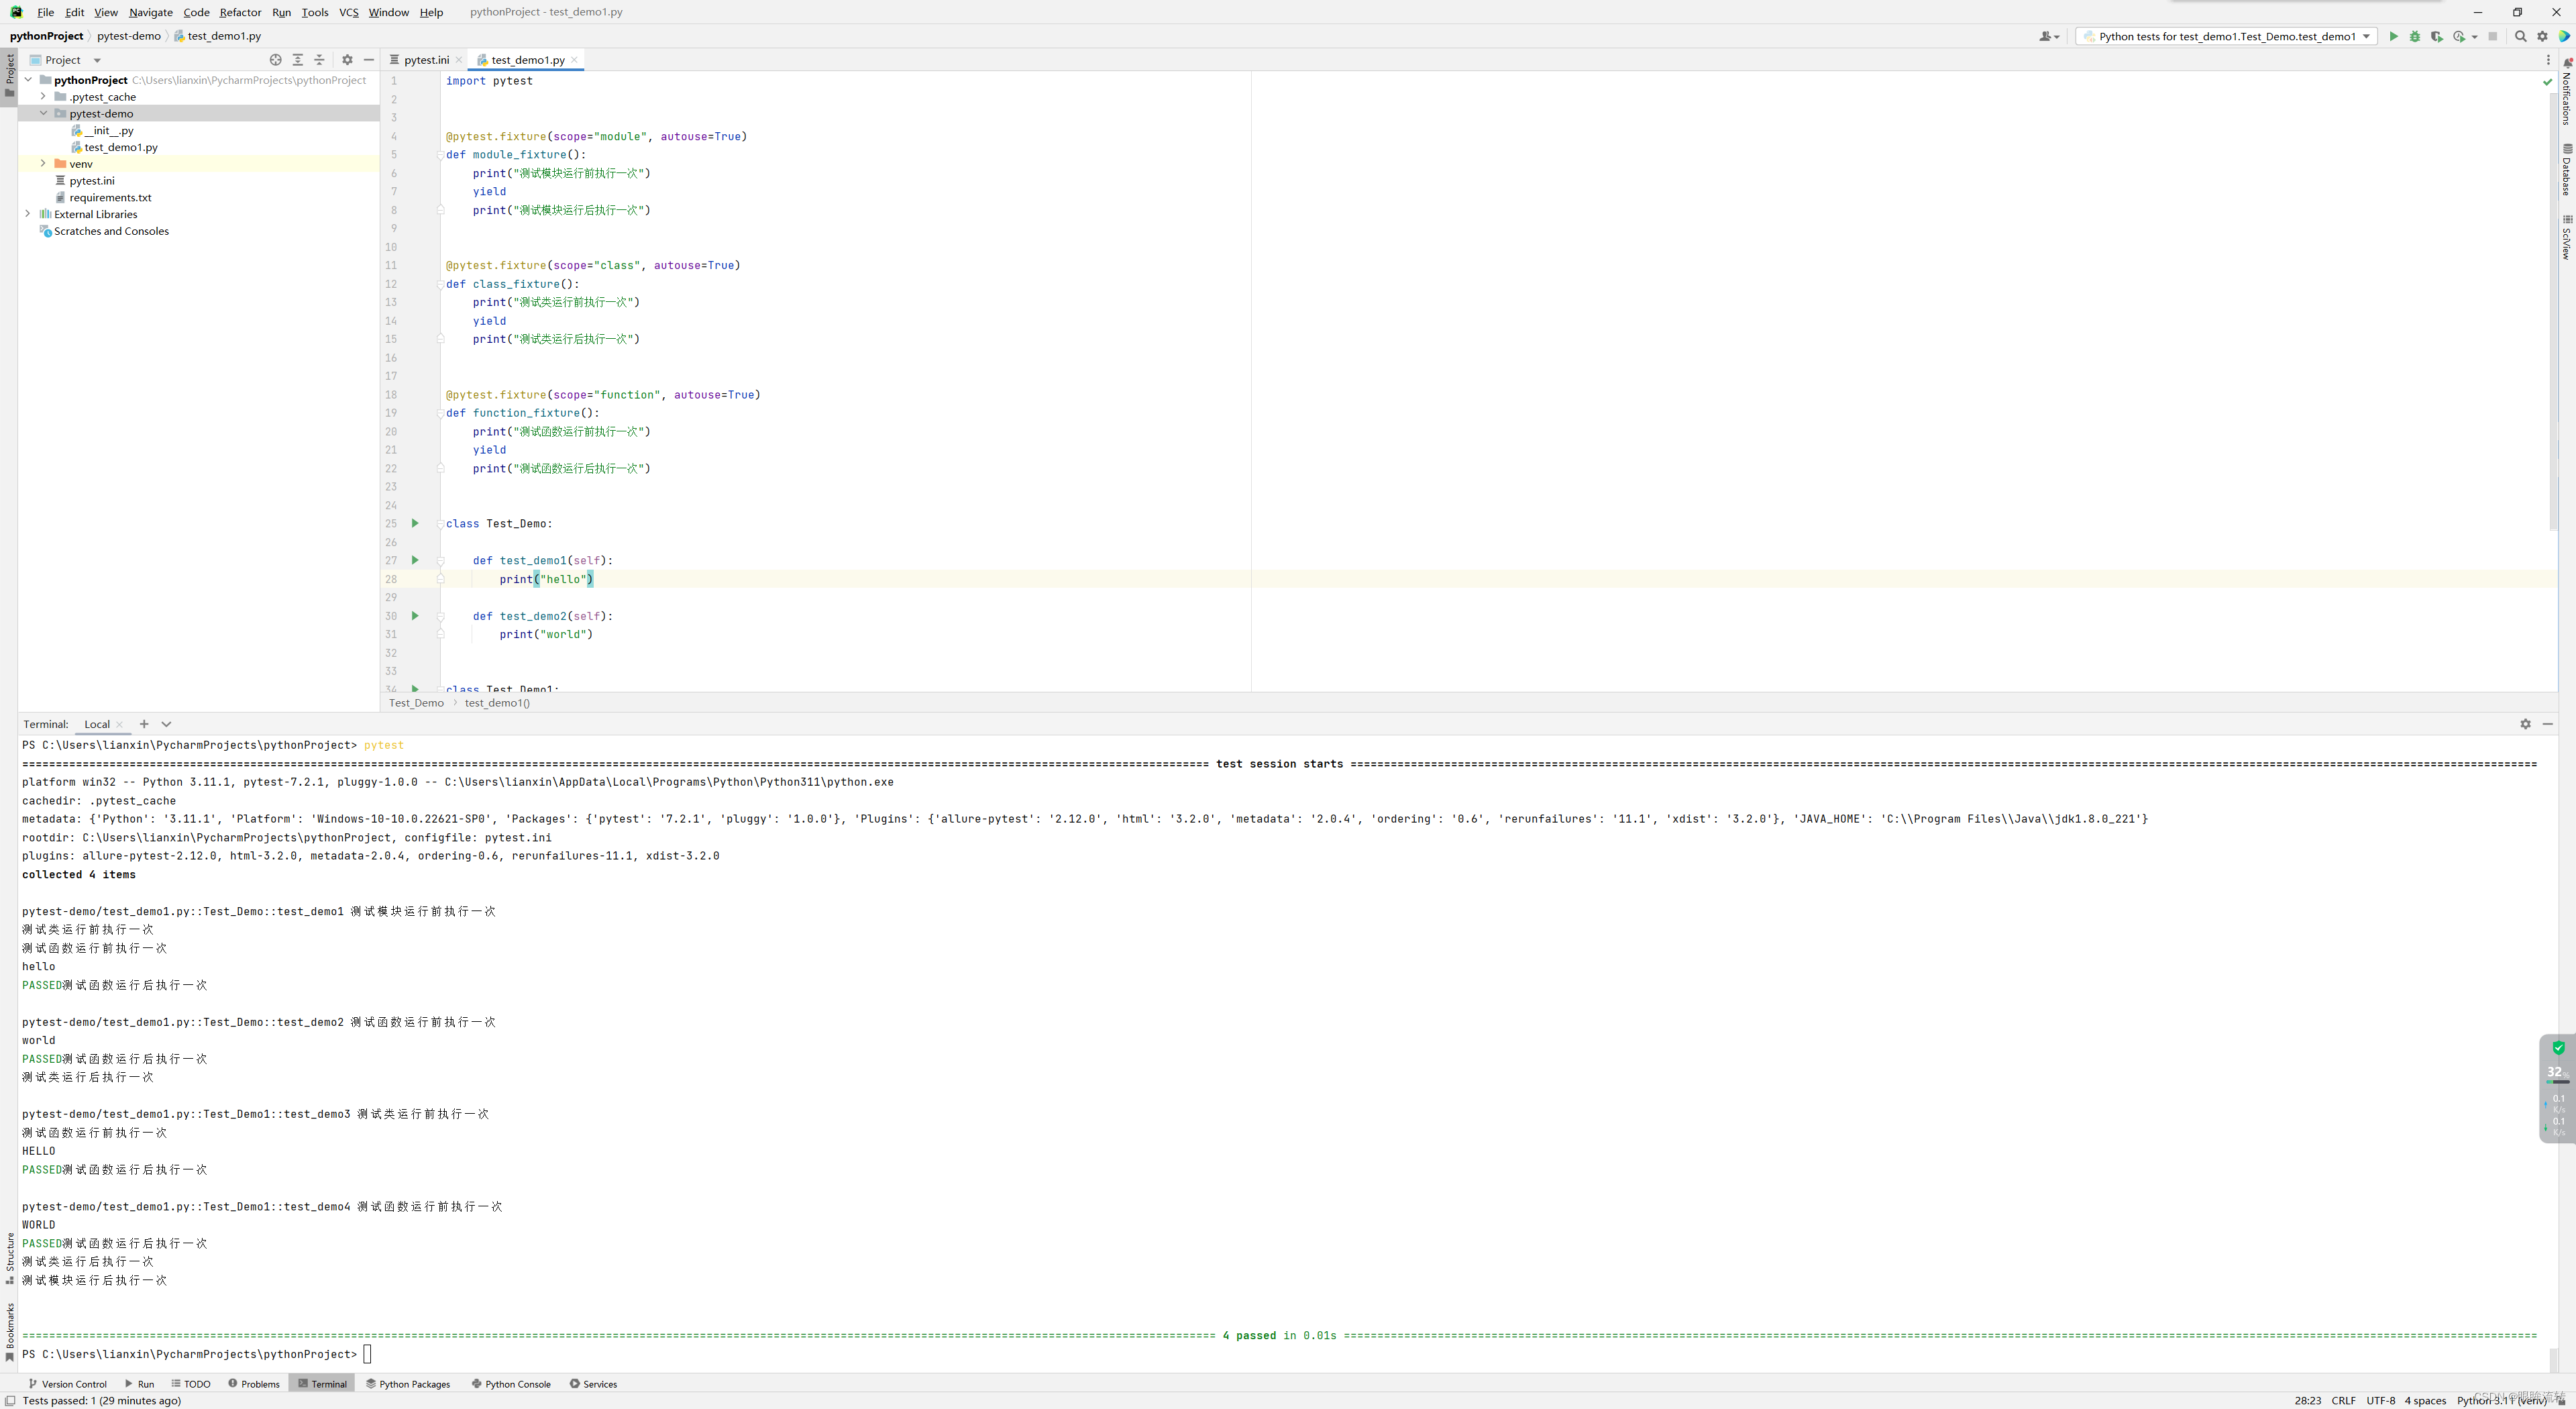Open the SciView tool window

tap(2567, 236)
